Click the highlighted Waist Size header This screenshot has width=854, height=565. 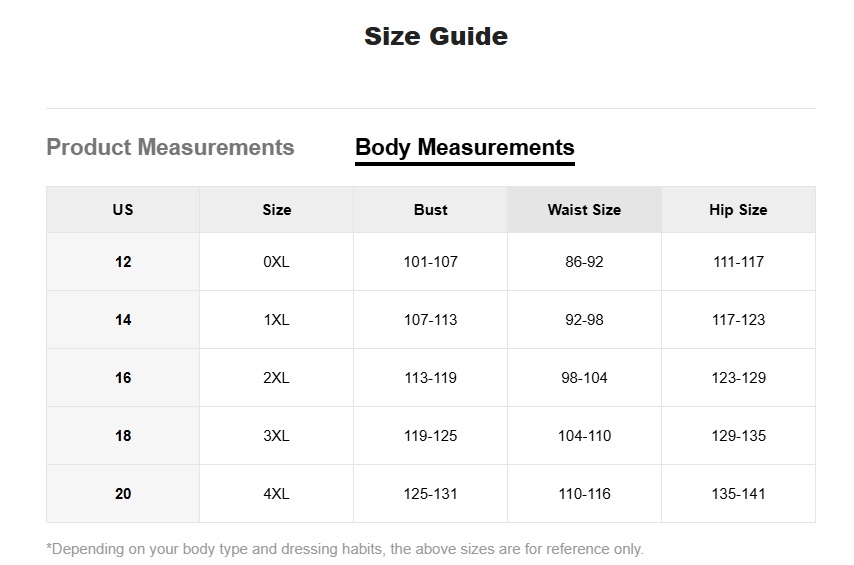[584, 210]
